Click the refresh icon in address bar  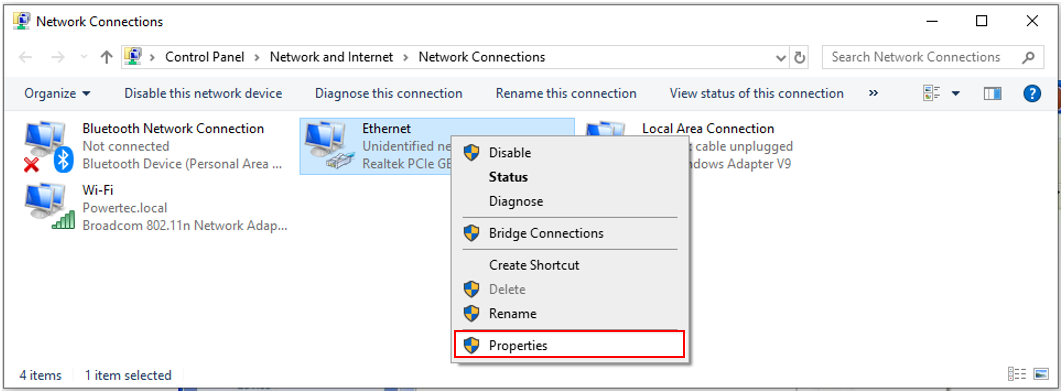(x=800, y=58)
